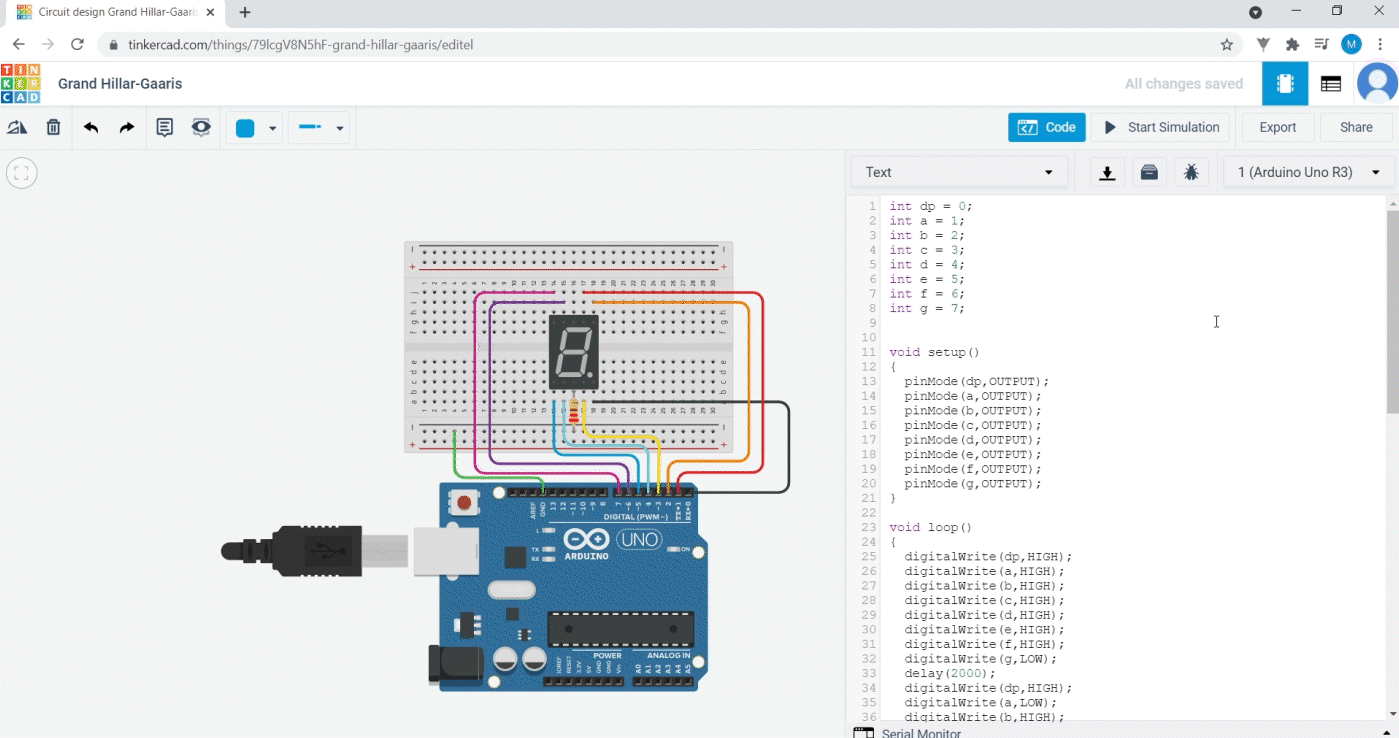Screen dimensions: 1399x738
Task: Click code line 'delay(2000);'
Action: coord(950,673)
